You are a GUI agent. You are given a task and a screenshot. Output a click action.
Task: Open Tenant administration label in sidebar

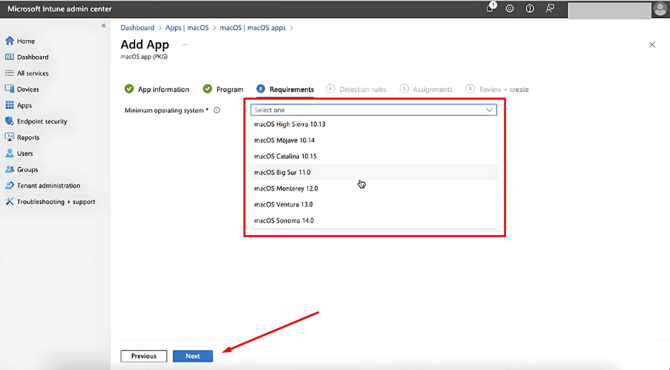(x=49, y=185)
